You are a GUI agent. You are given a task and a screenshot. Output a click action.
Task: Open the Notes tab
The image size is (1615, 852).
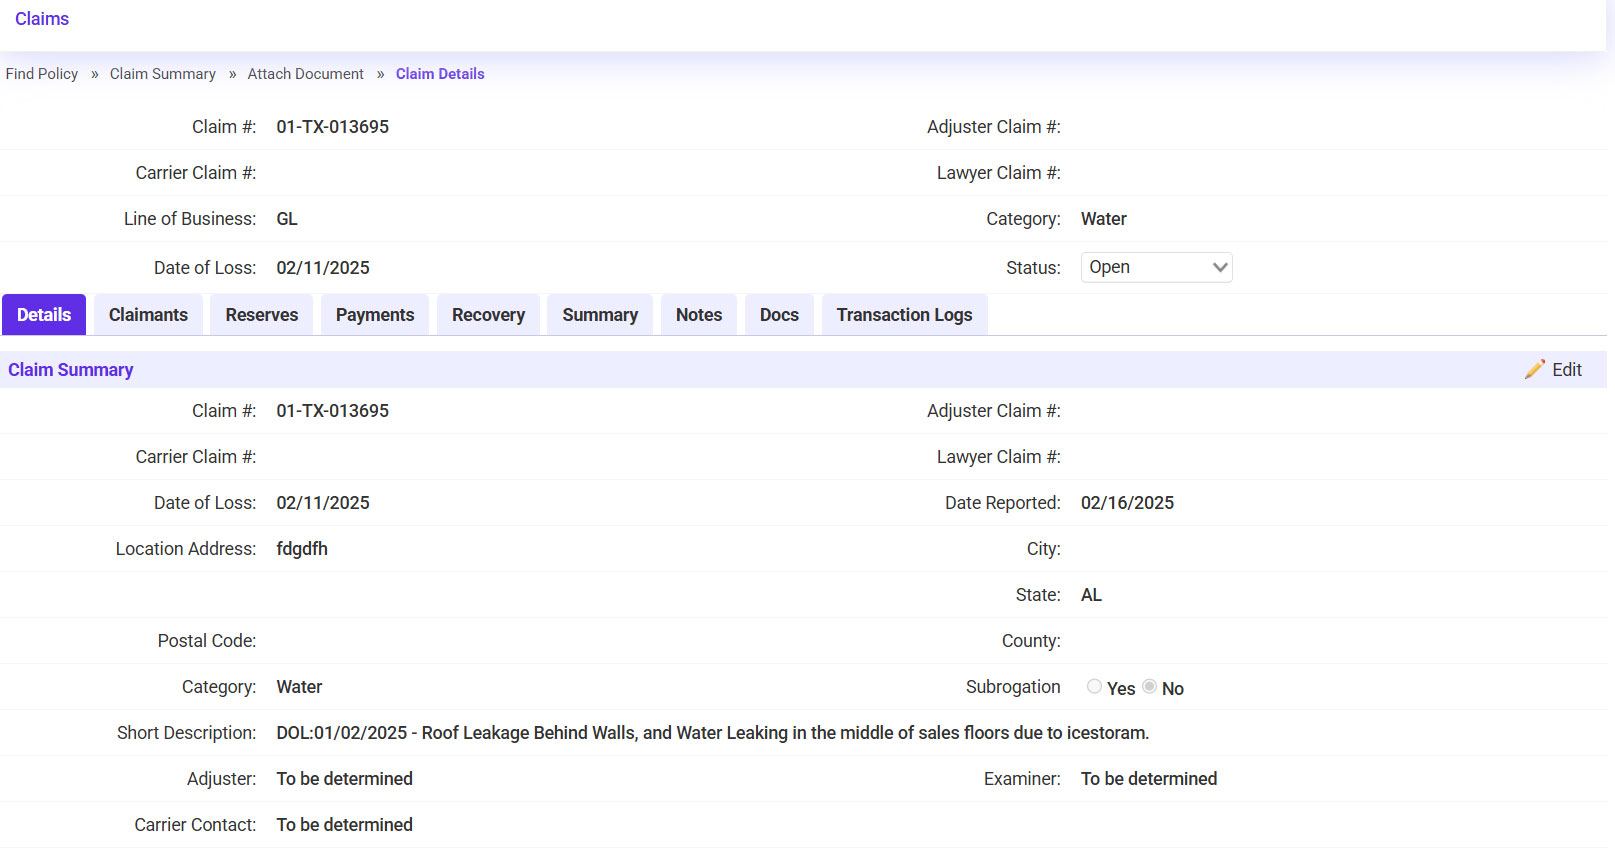tap(698, 315)
